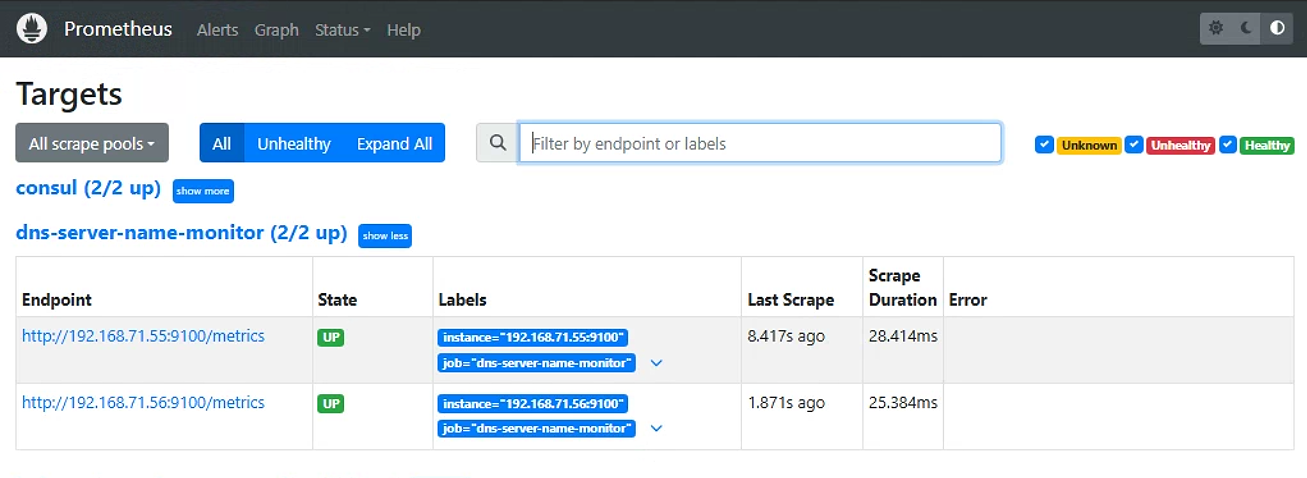Open the All scrape pools dropdown
The image size is (1307, 478).
92,143
